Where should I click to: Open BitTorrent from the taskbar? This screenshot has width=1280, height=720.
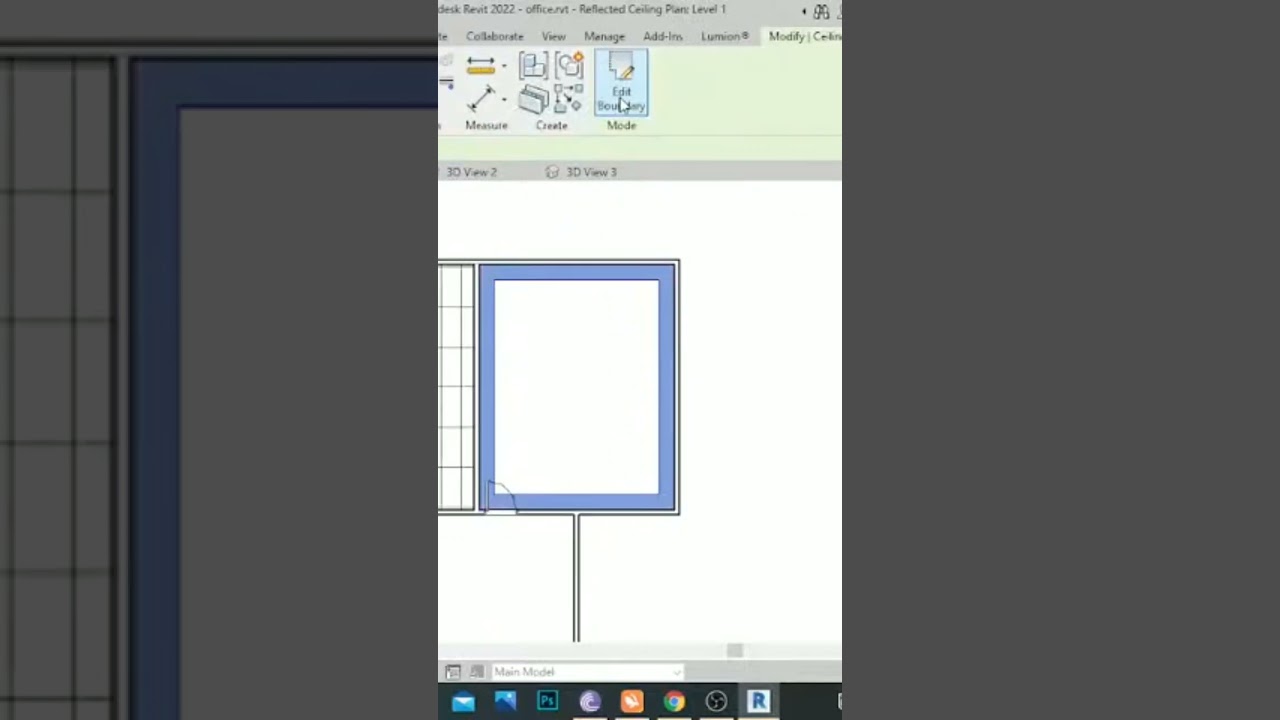point(589,702)
